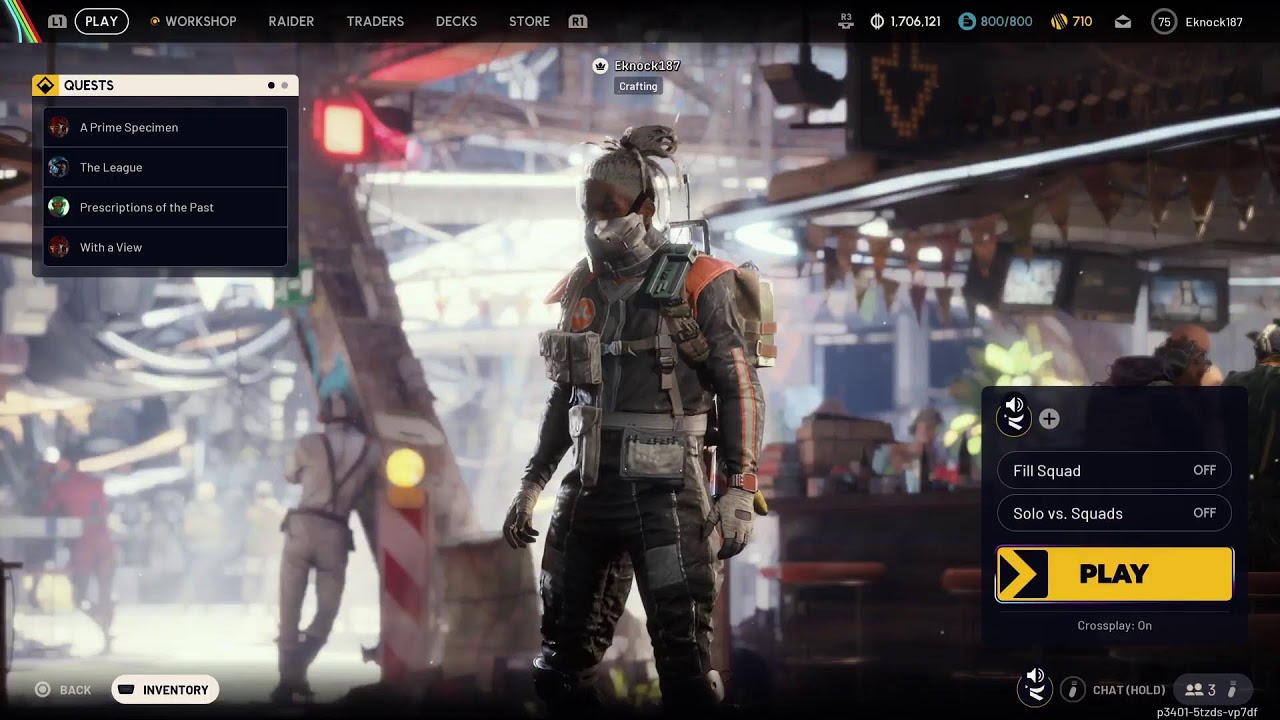
Task: Click the notification dot on Workshop tab
Action: (154, 21)
